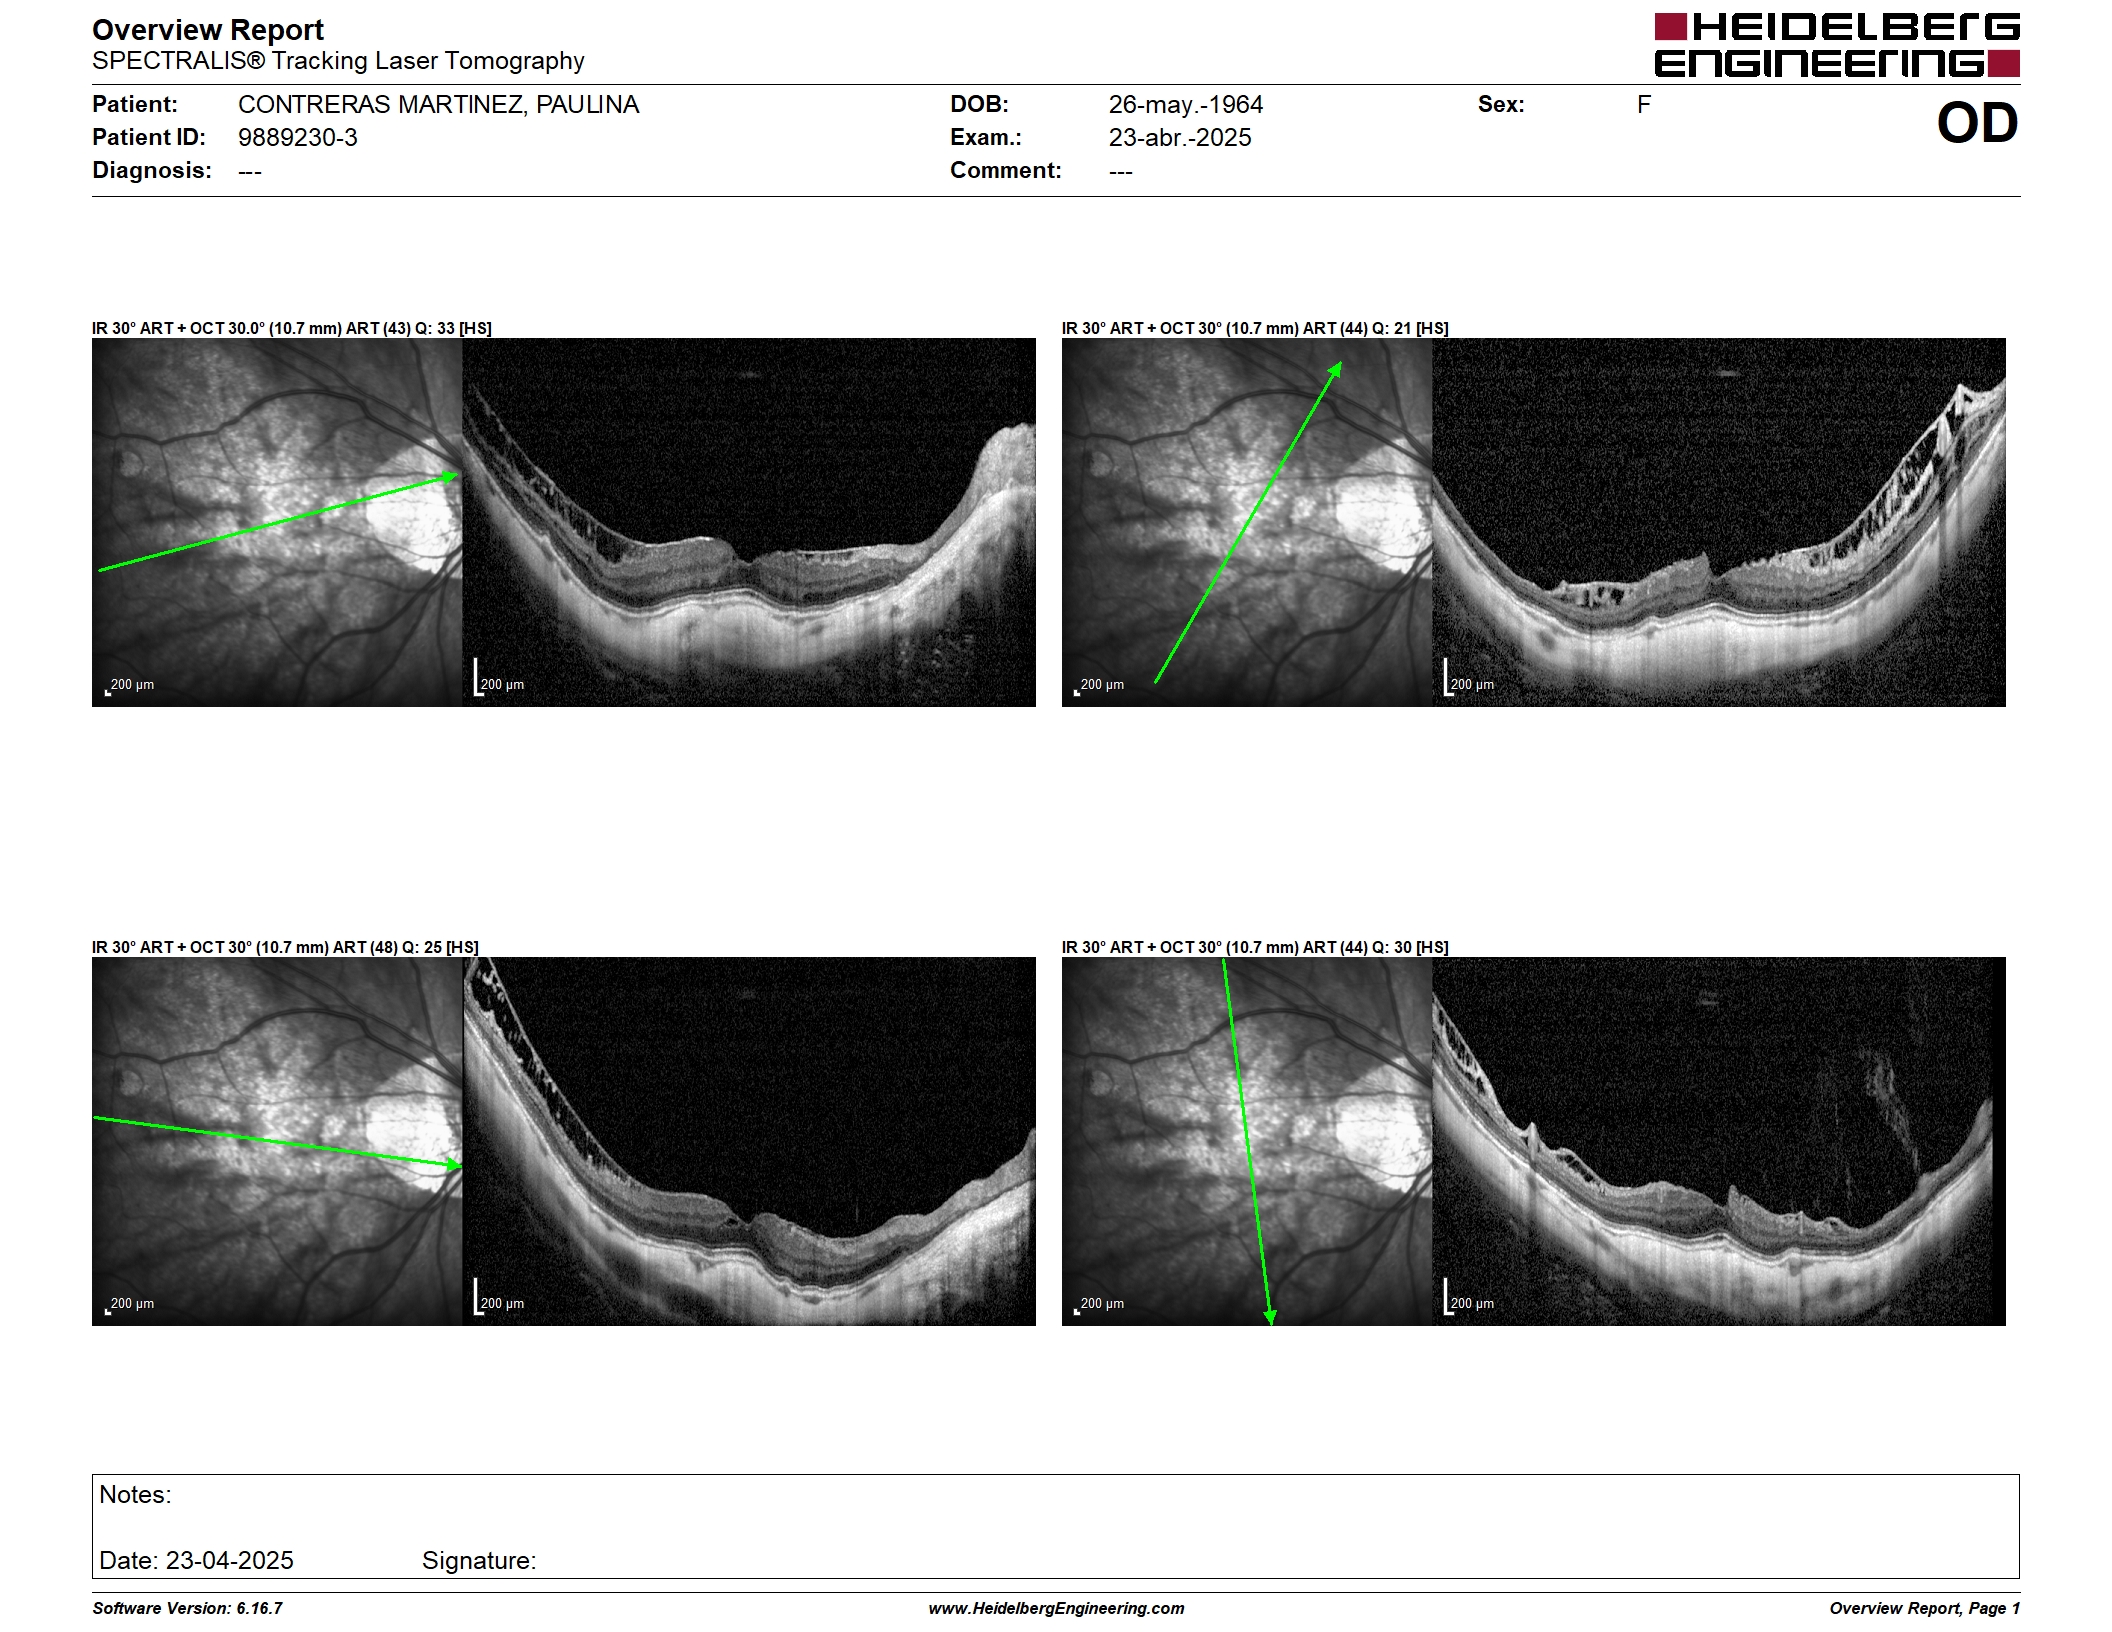The height and width of the screenshot is (1632, 2112).
Task: Click the Heidelberg Engineering logo
Action: click(1837, 45)
